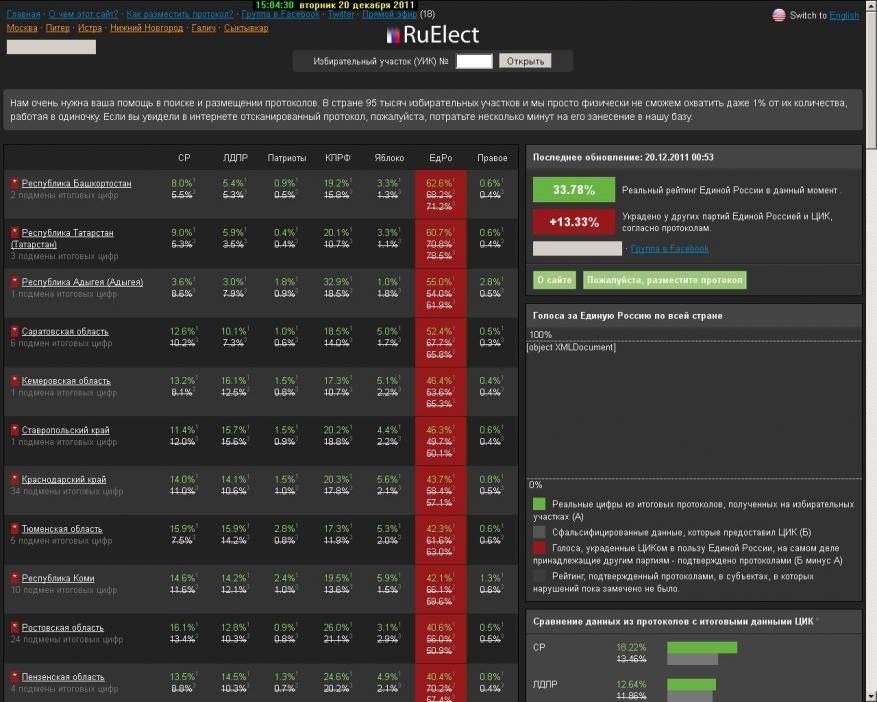Click the red icon beside Ростовская область
This screenshot has width=877, height=702.
pyautogui.click(x=15, y=628)
